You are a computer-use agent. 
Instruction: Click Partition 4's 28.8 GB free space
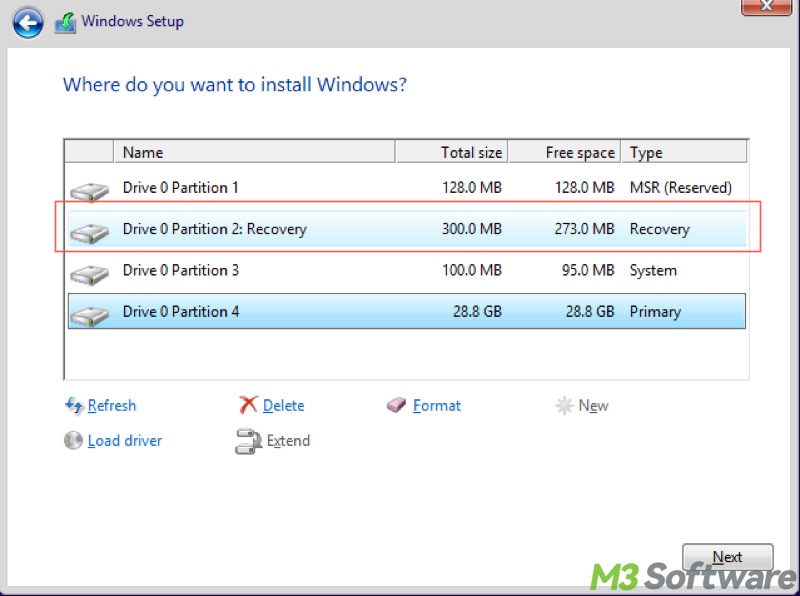(590, 312)
